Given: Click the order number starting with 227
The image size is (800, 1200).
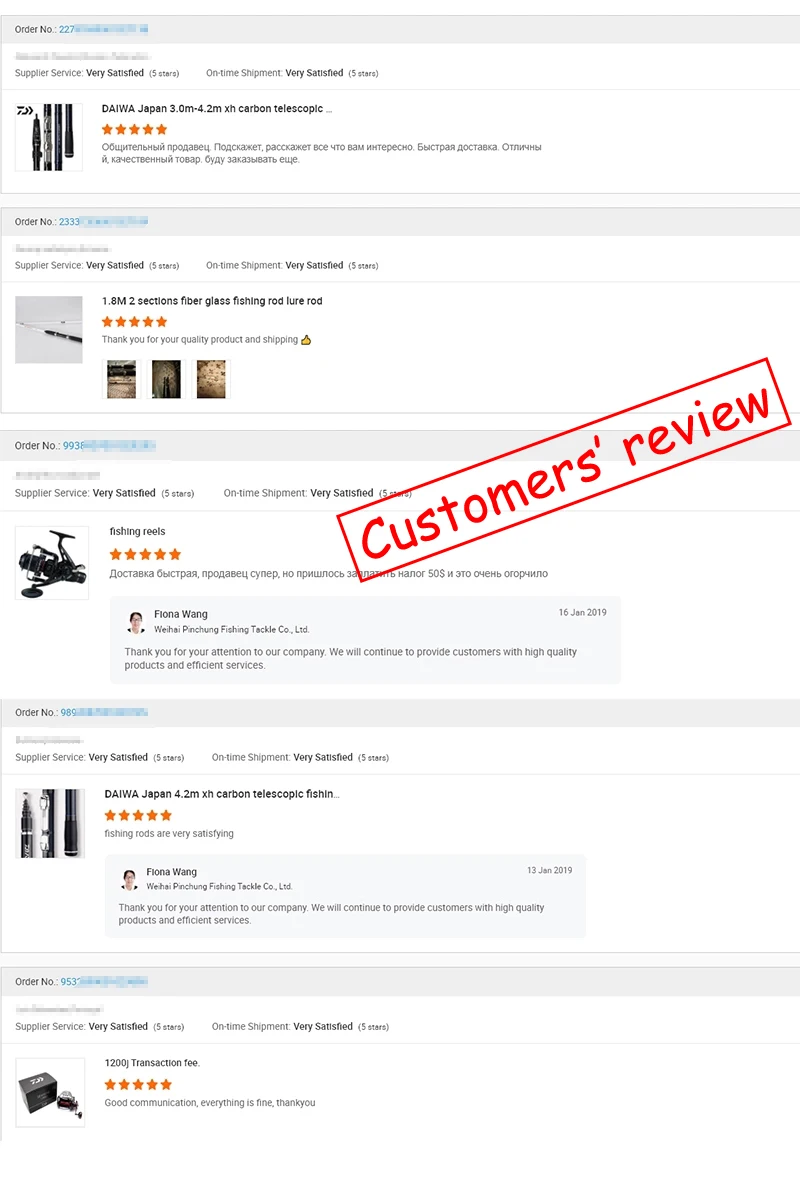Looking at the screenshot, I should (104, 29).
